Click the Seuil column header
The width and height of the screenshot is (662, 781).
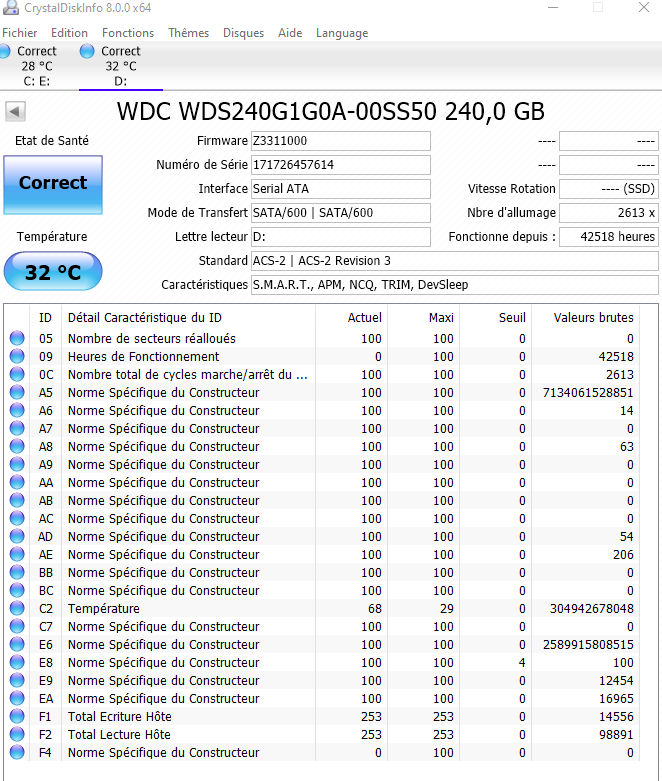[x=512, y=317]
